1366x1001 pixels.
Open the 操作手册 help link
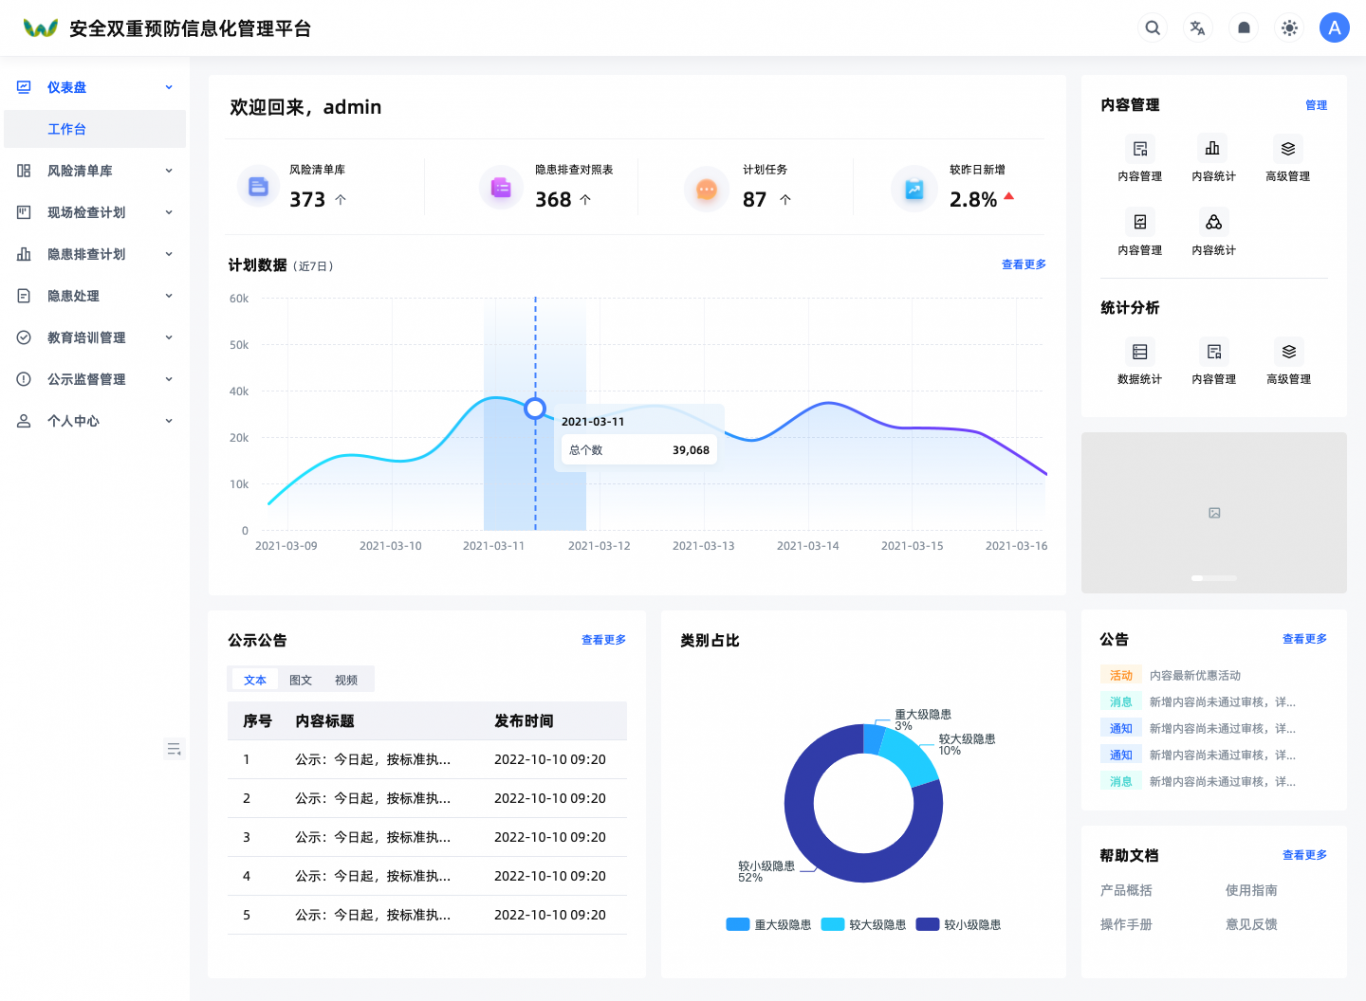click(1126, 925)
